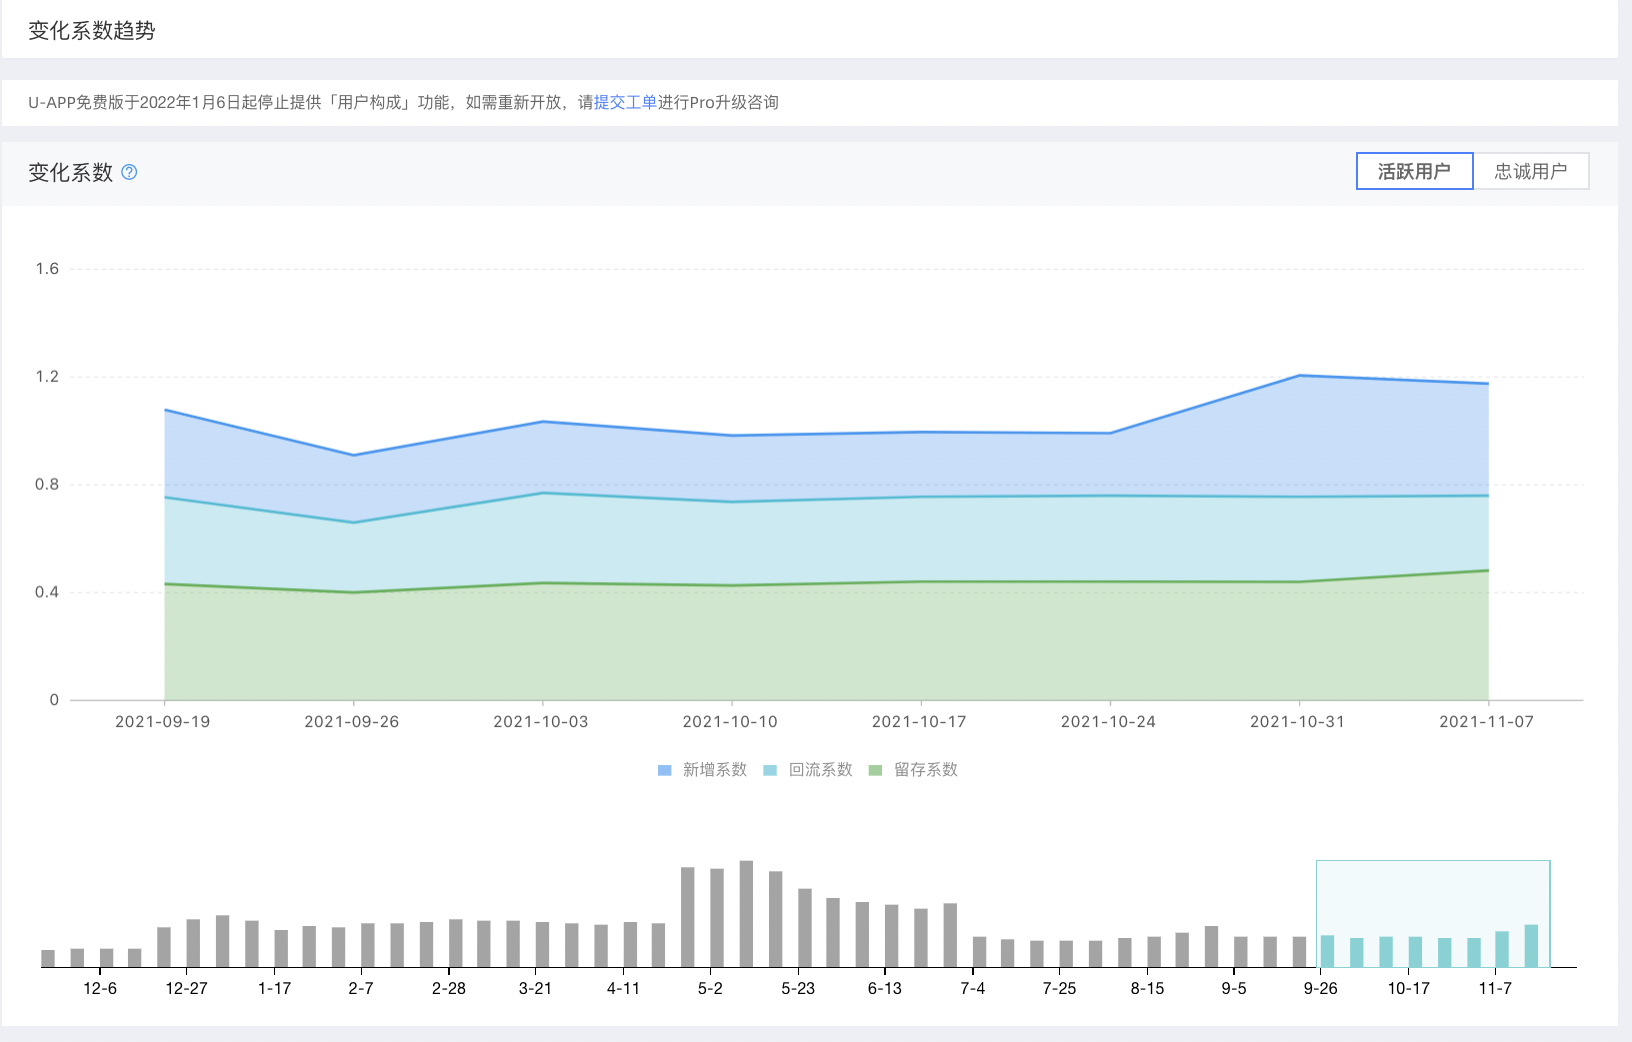Viewport: 1632px width, 1042px height.
Task: Click the 4-11 overview timeline label
Action: (x=623, y=989)
